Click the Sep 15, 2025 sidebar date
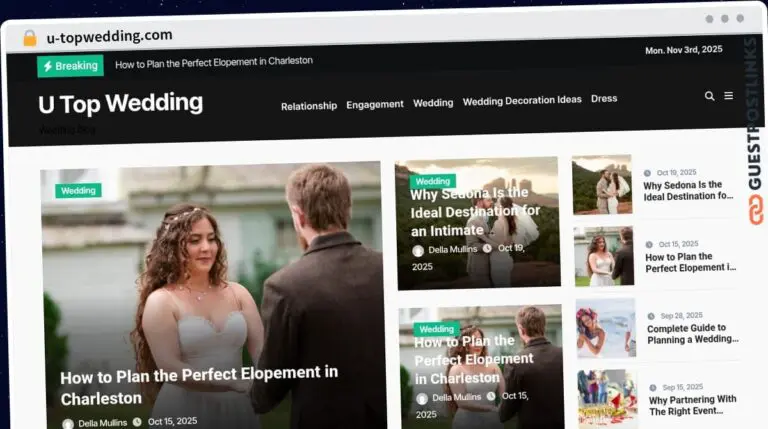The height and width of the screenshot is (429, 768). coord(683,387)
